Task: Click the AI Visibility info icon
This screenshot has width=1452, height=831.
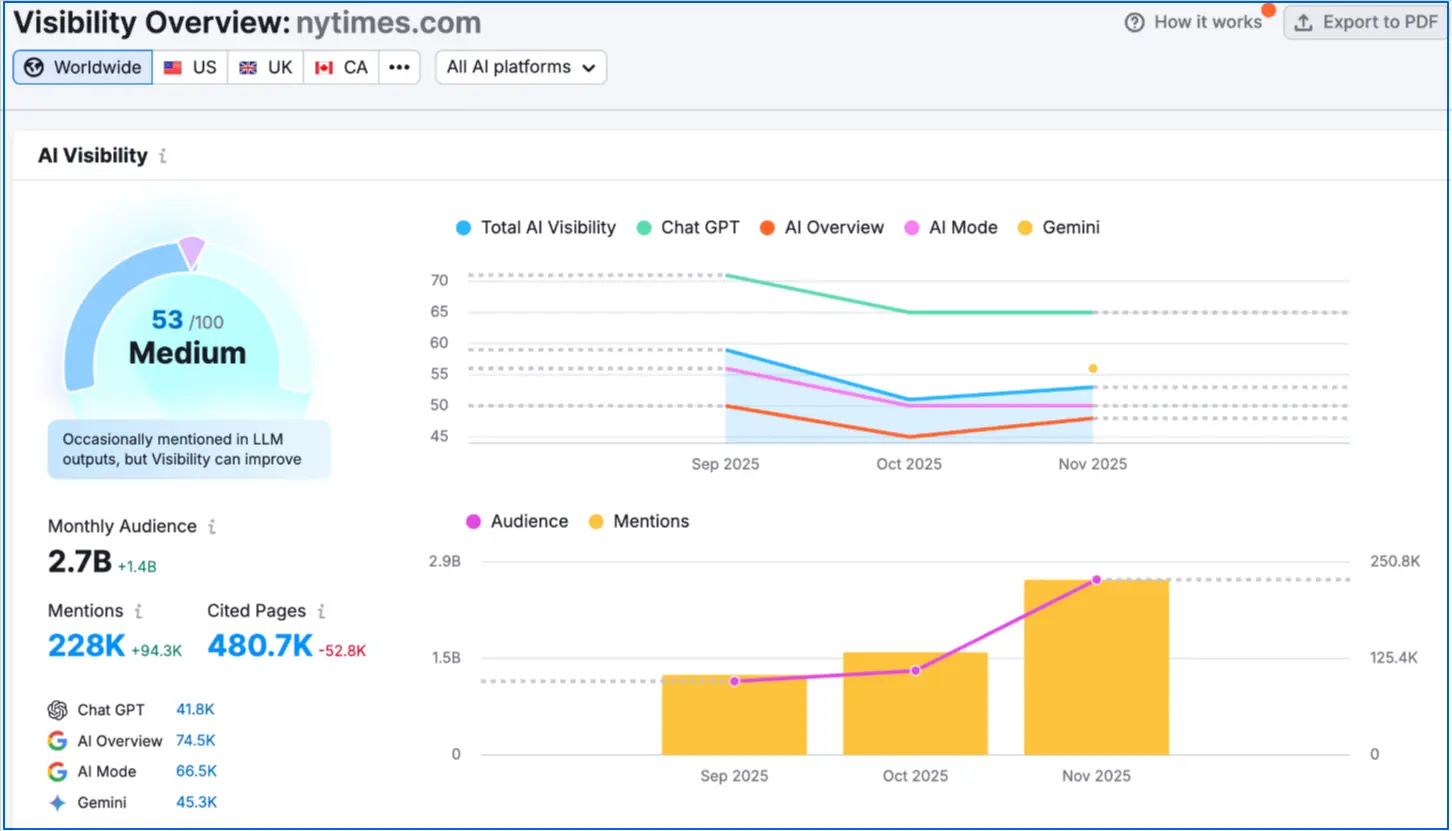Action: click(x=163, y=156)
